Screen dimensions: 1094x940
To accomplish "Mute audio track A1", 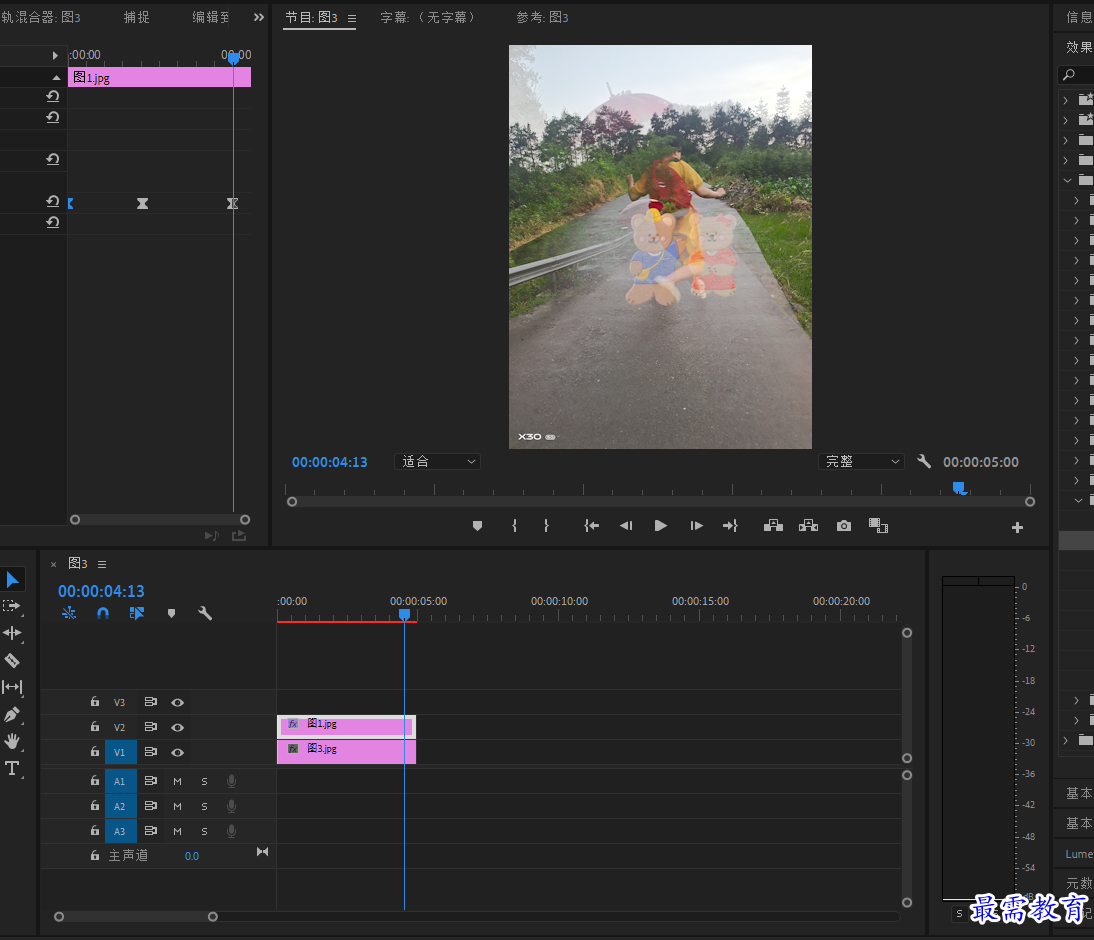I will point(177,782).
